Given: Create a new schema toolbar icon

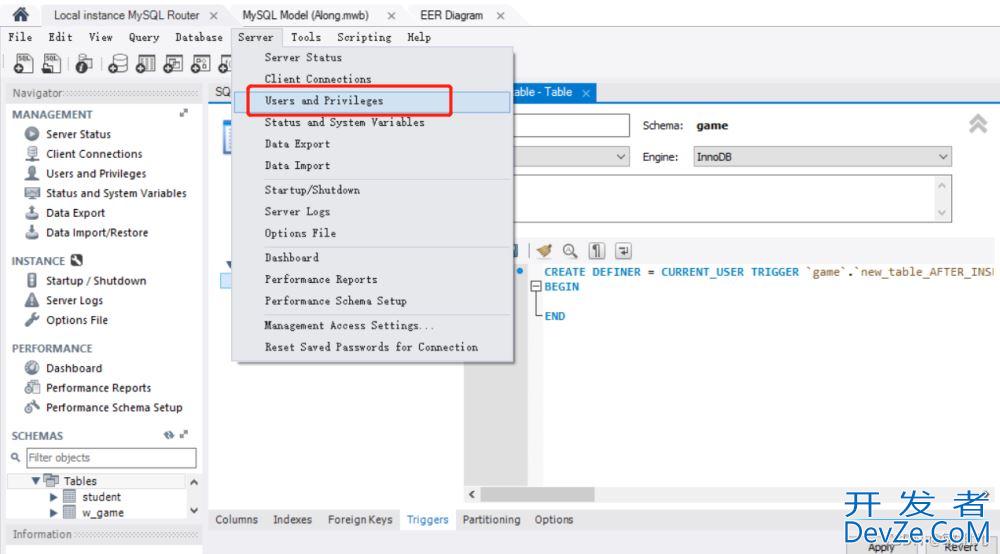Looking at the screenshot, I should (x=117, y=64).
